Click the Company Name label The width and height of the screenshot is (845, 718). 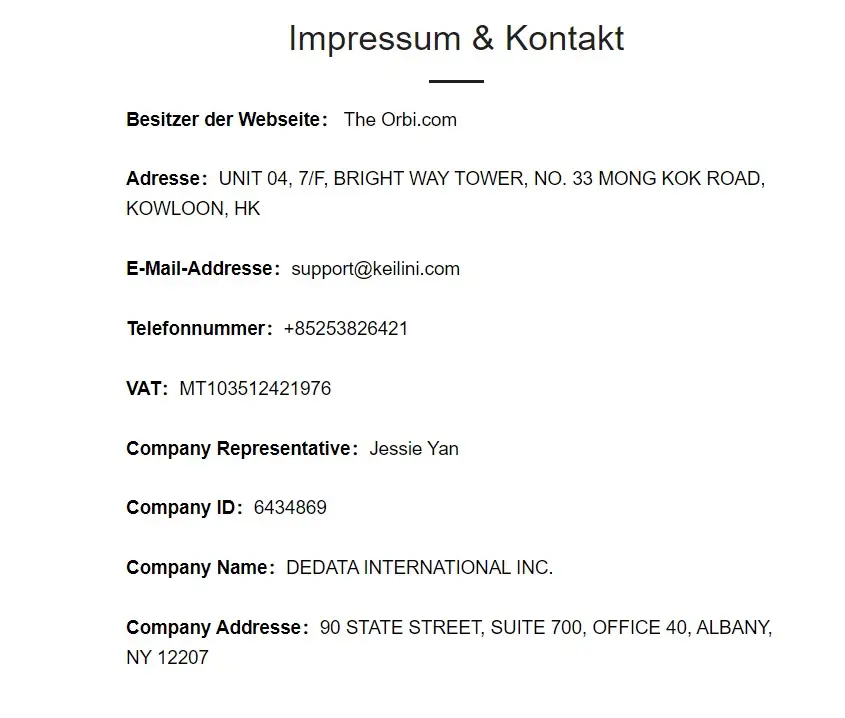pyautogui.click(x=199, y=567)
